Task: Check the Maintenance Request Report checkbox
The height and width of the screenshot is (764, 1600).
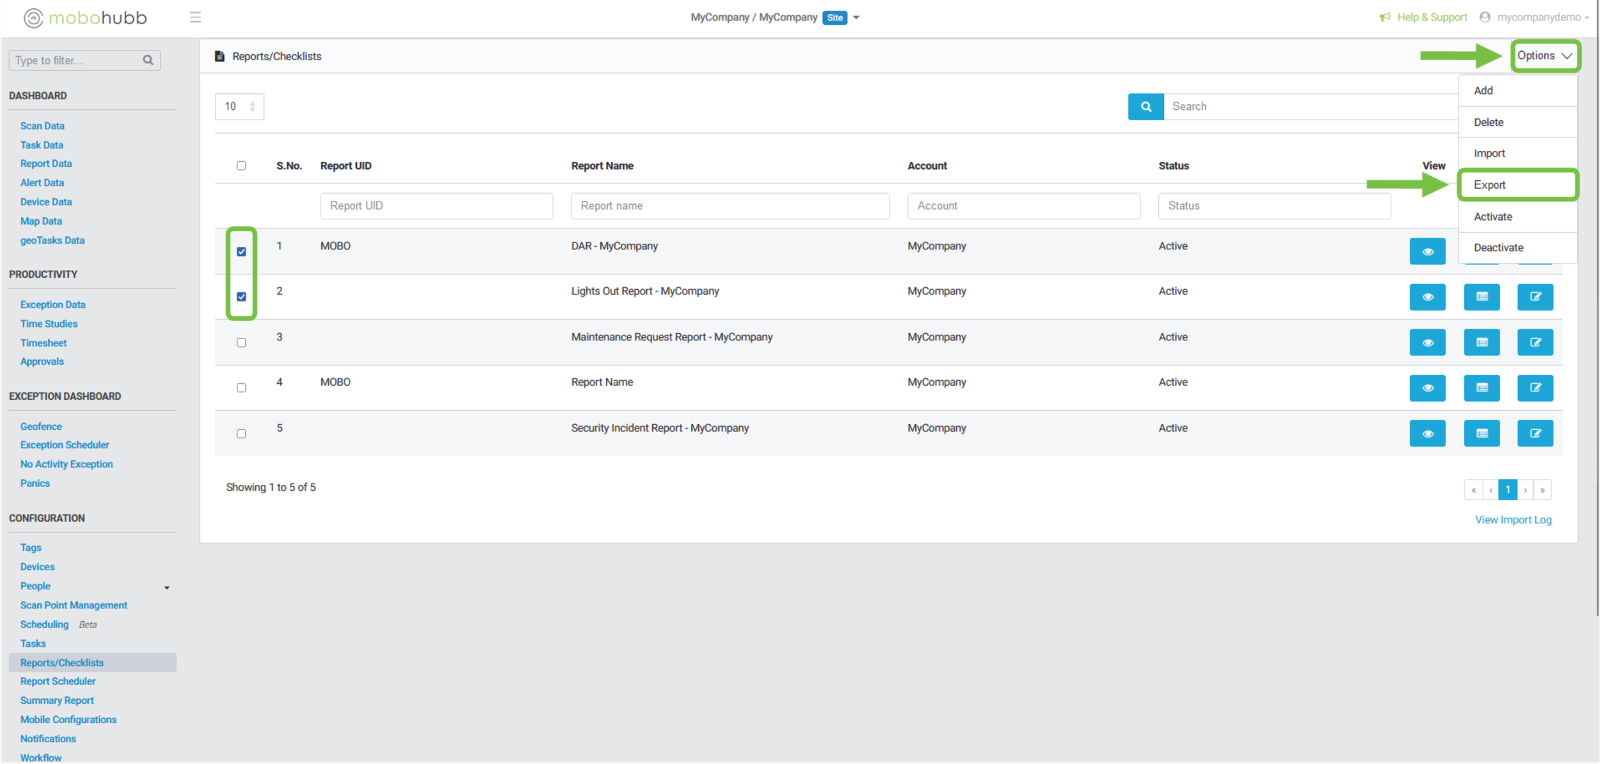Action: point(241,343)
